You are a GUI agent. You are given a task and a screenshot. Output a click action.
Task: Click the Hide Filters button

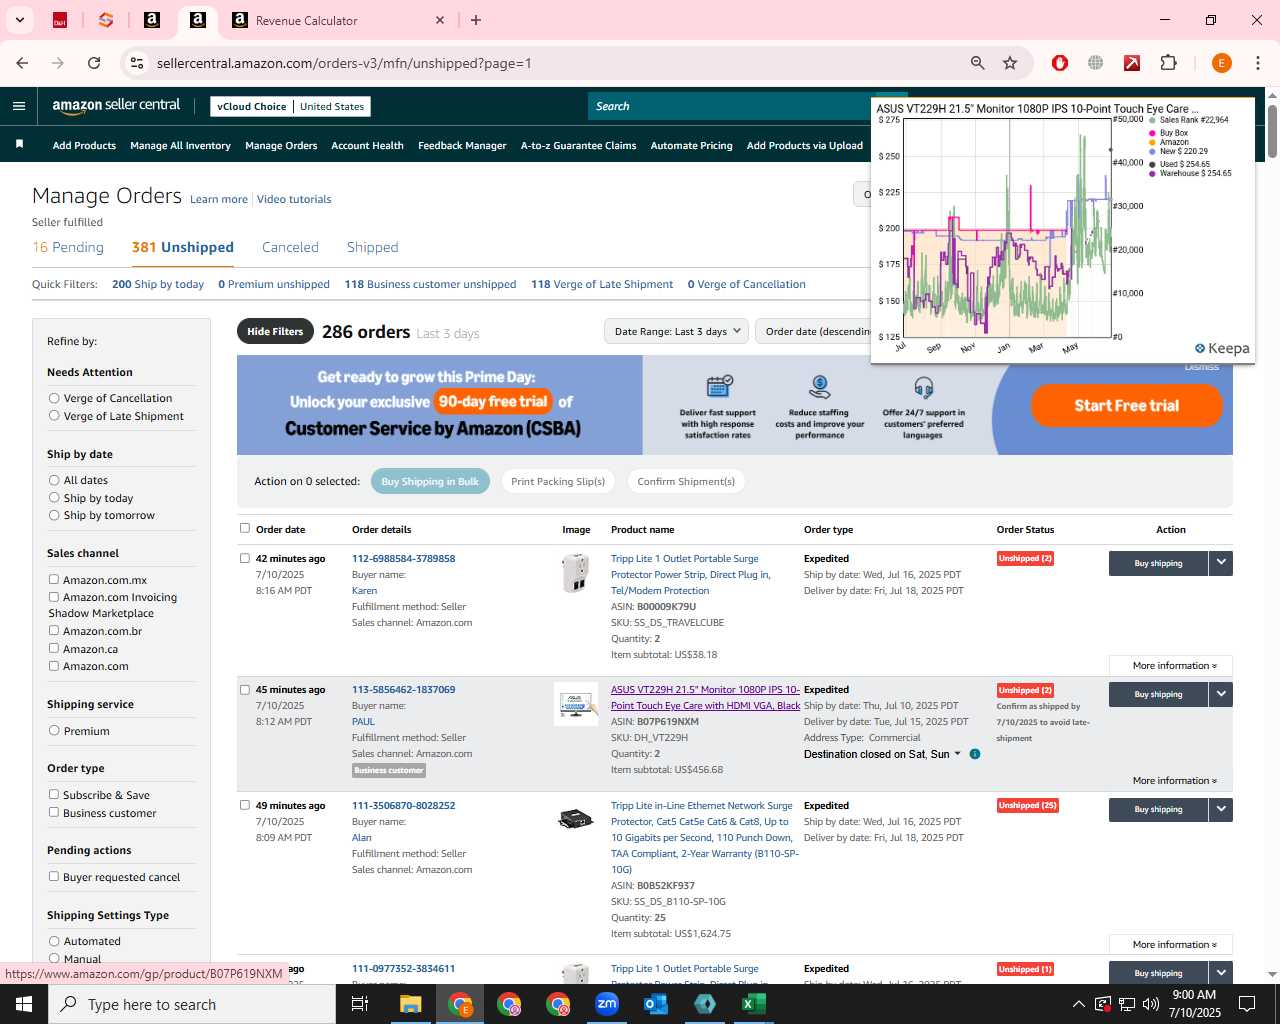pyautogui.click(x=275, y=331)
